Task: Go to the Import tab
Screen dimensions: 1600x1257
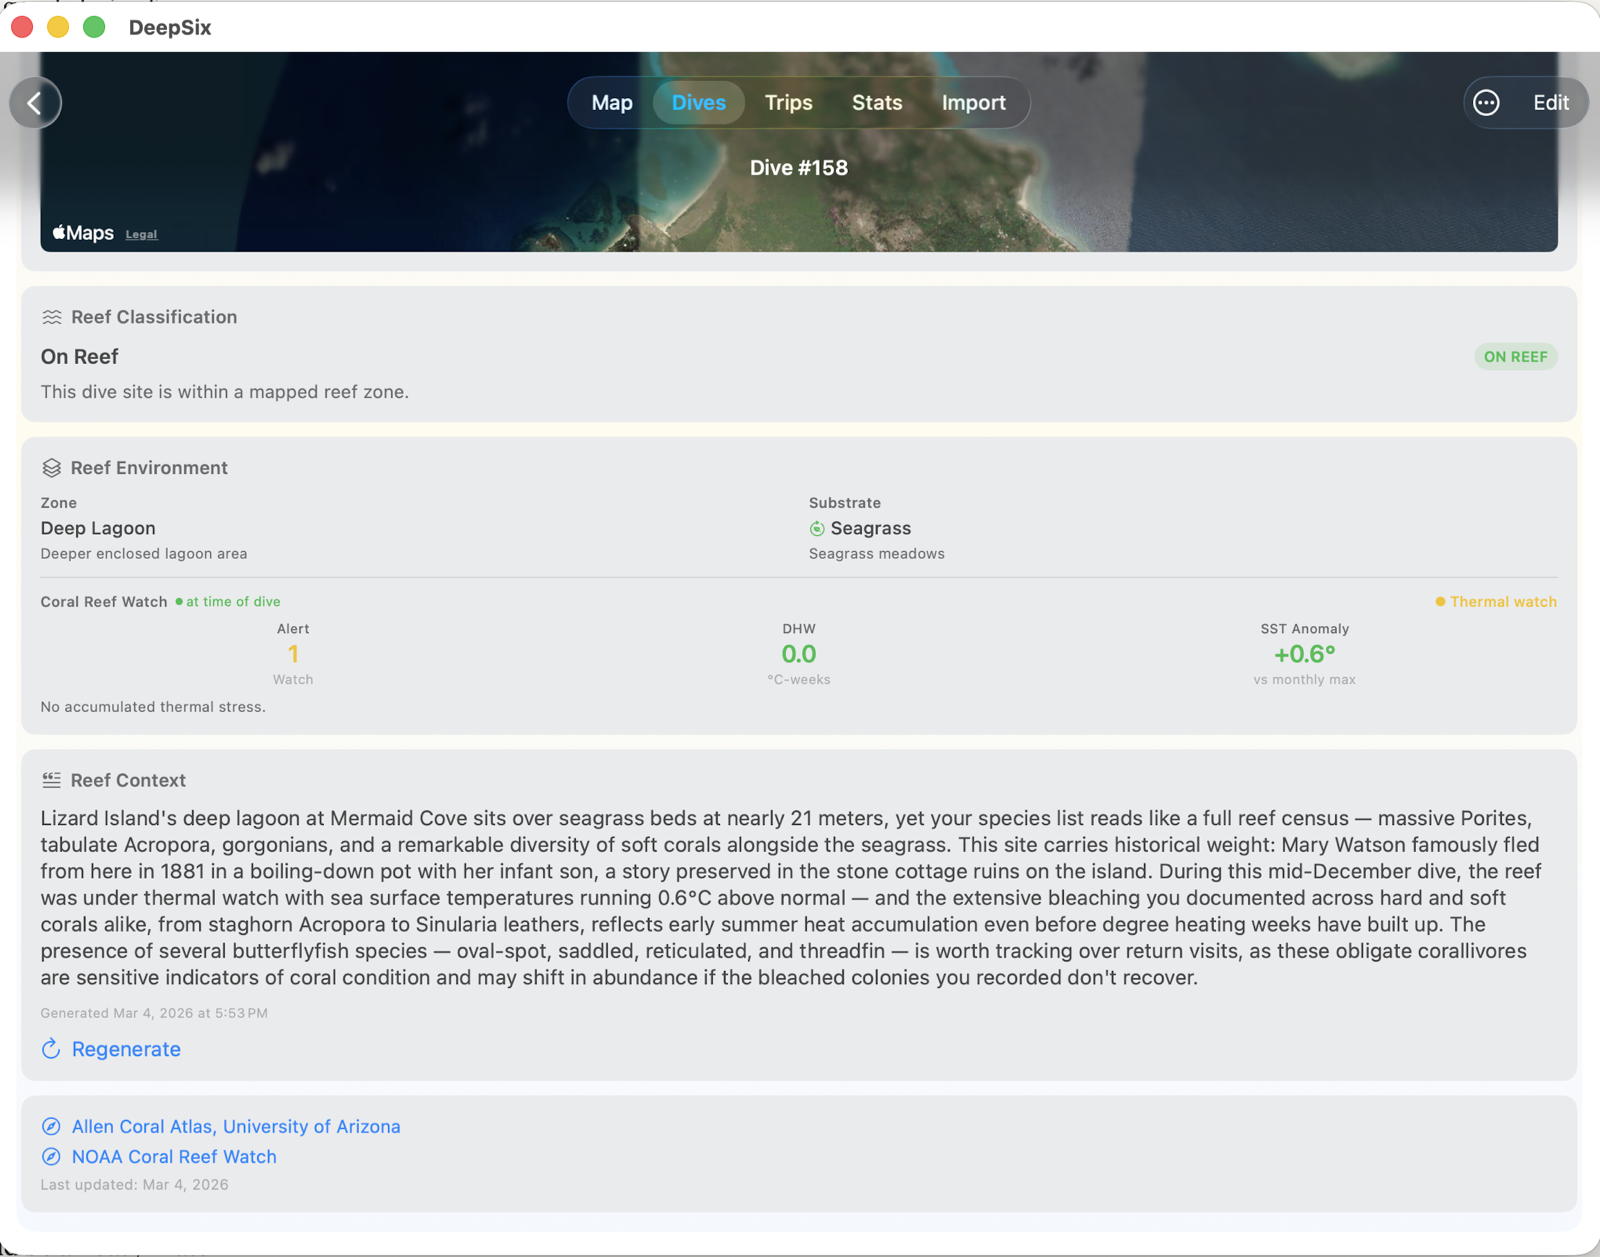Action: coord(974,103)
